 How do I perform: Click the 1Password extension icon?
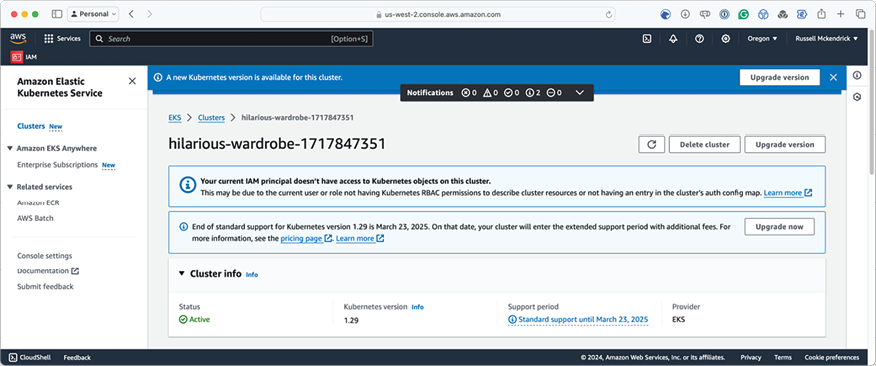click(x=724, y=14)
